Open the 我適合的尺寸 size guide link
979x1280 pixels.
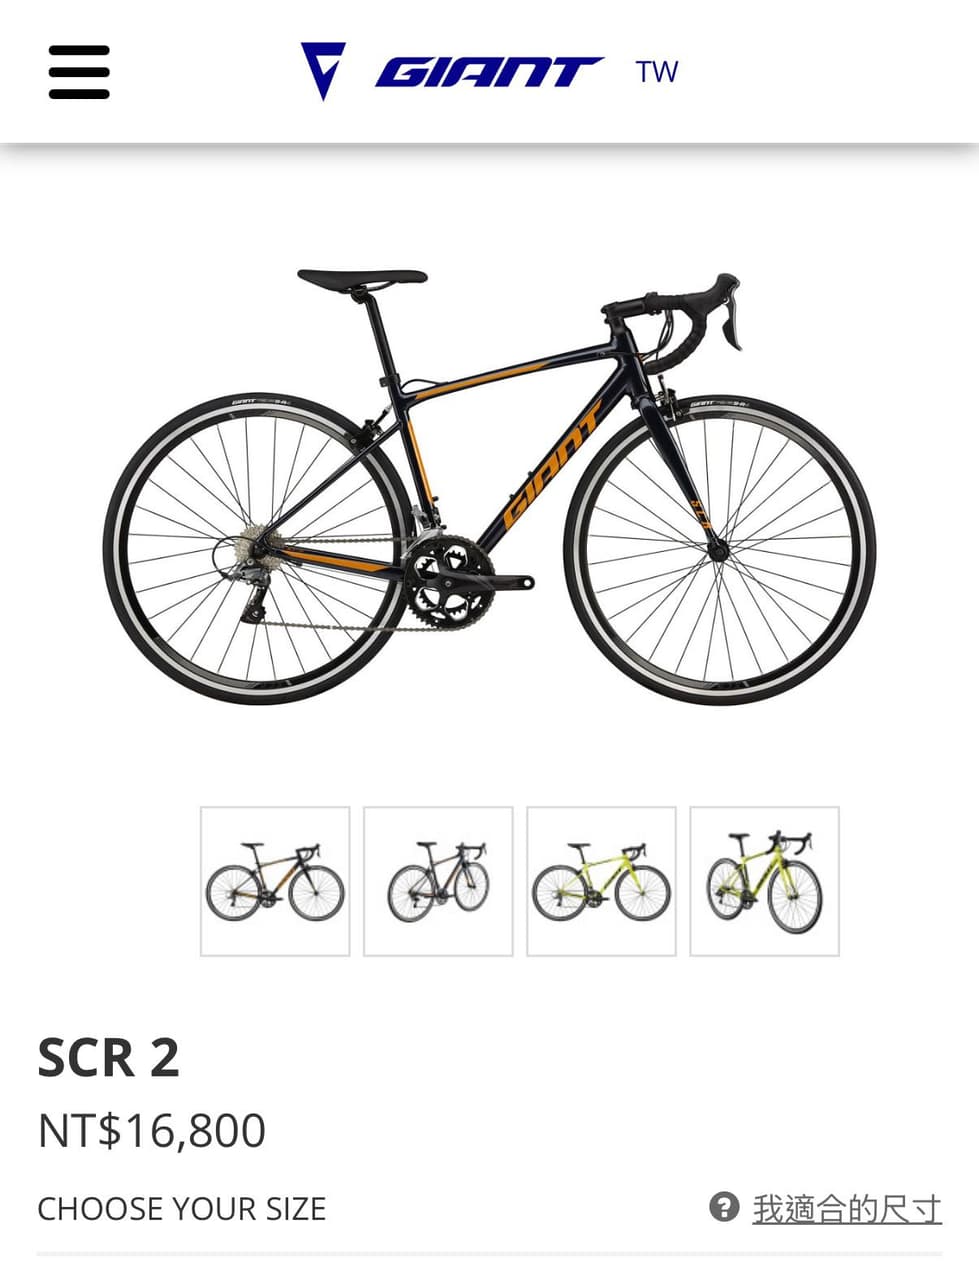tap(847, 1209)
